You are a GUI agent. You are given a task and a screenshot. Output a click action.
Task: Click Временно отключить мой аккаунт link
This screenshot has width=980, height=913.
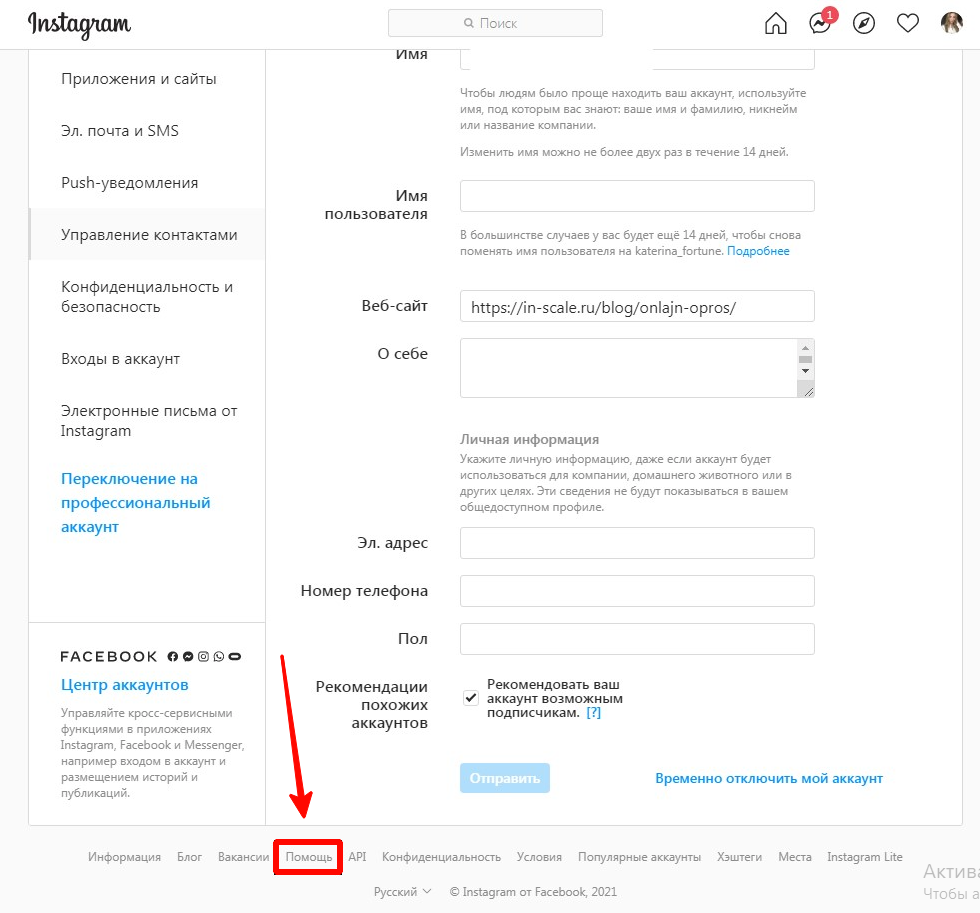pos(769,779)
